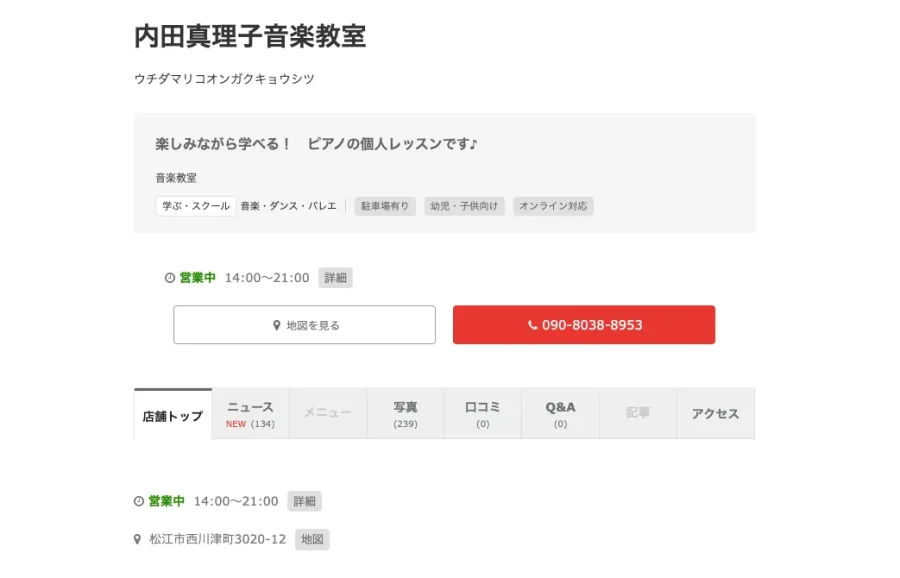Go to the アクセス tab
Viewport: 900px width, 578px height.
[x=716, y=414]
